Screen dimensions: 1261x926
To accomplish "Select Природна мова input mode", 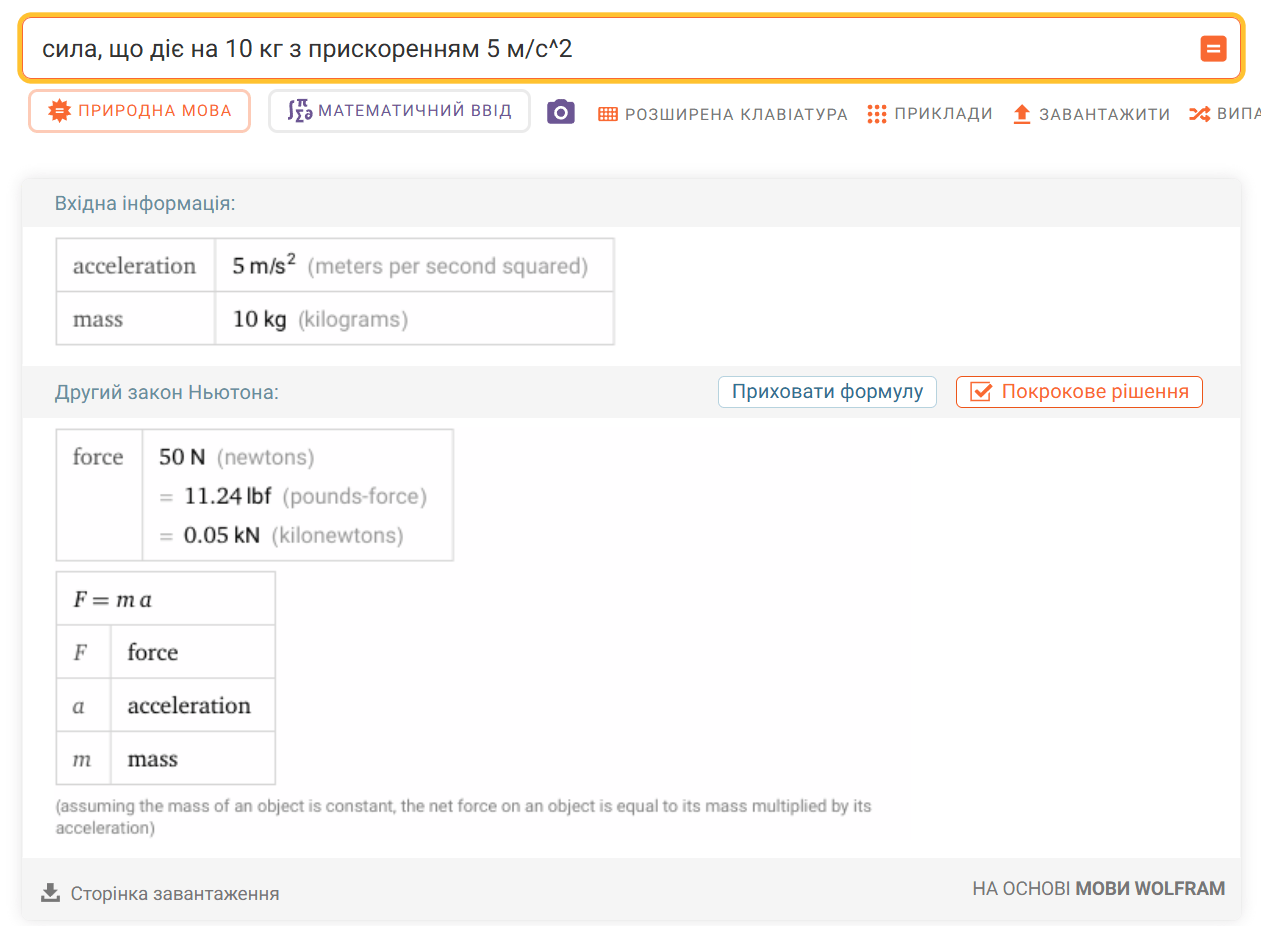I will coord(139,111).
